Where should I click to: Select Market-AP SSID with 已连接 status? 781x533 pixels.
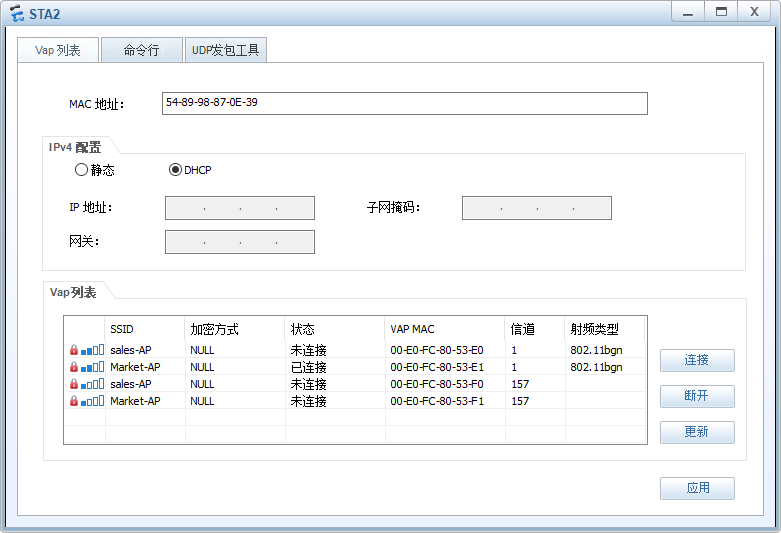coord(135,367)
